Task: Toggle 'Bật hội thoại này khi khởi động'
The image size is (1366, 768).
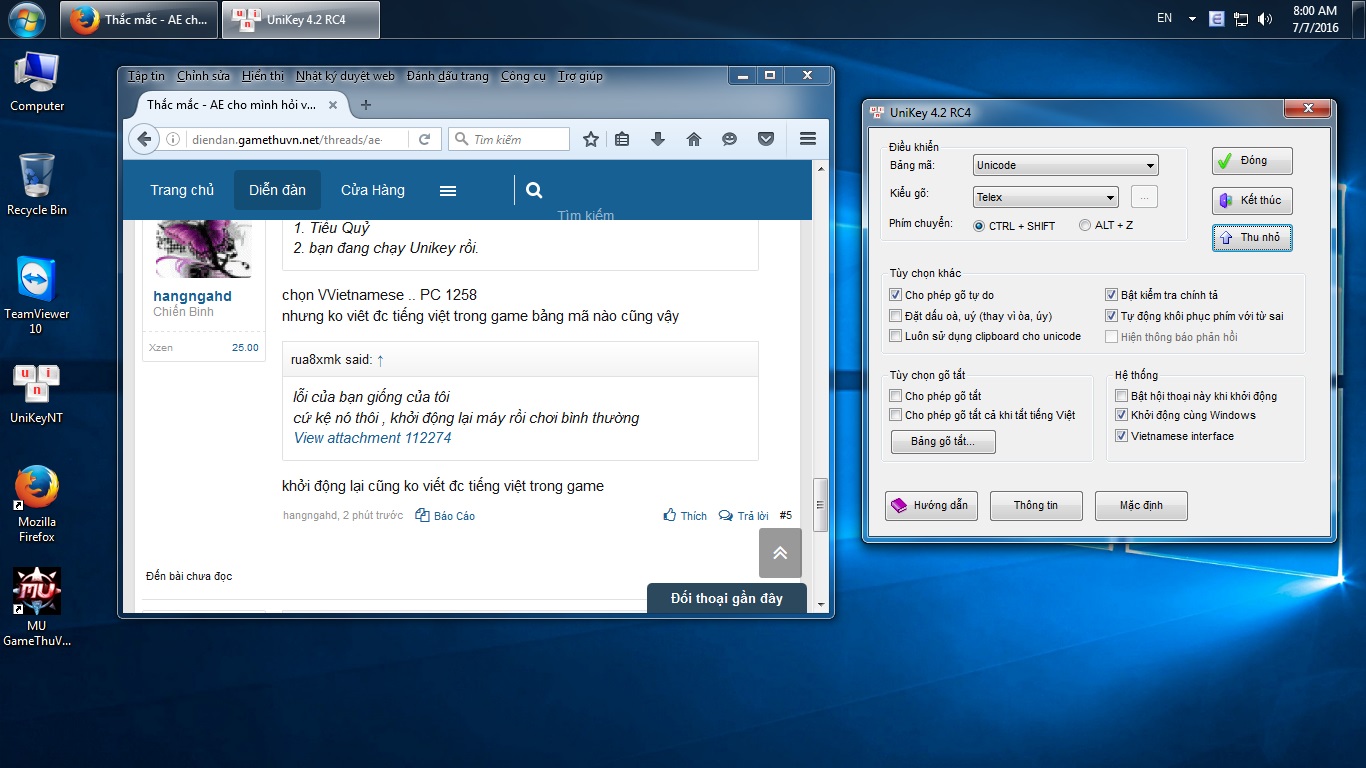Action: click(1122, 396)
